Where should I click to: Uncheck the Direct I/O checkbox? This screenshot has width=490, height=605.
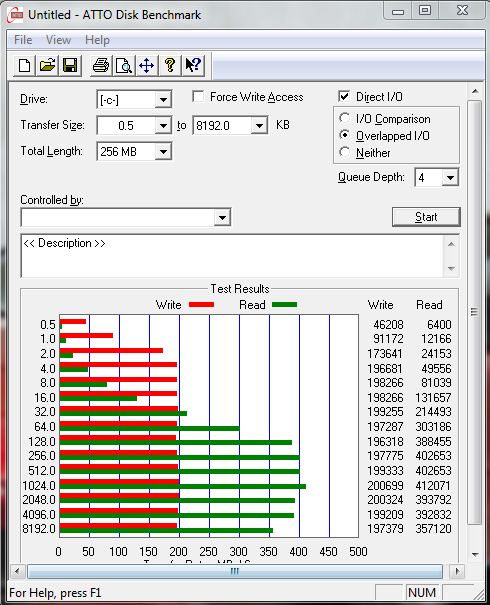(x=344, y=96)
